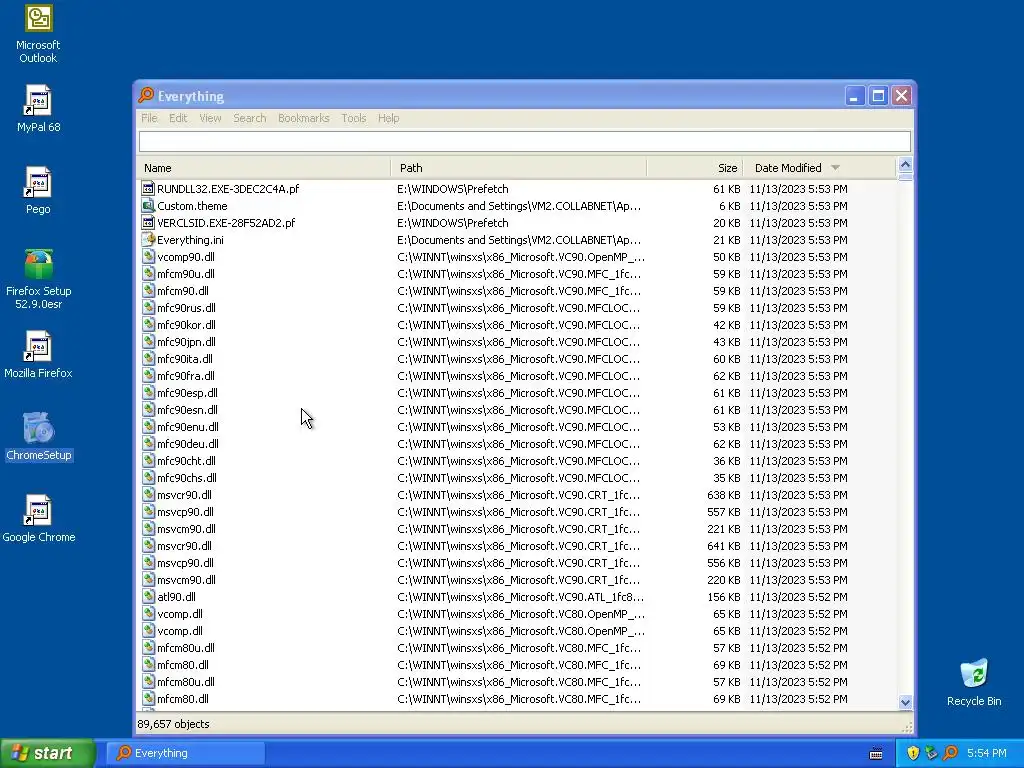Click the 156 KB size of atl90.dll
Screen dimensions: 1024x768
724,596
